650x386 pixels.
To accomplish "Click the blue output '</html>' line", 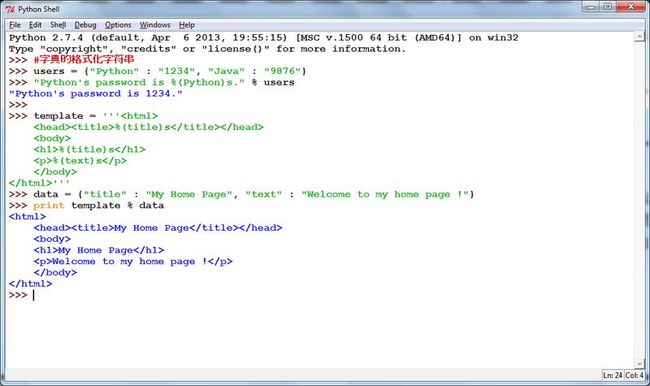I will coord(31,284).
